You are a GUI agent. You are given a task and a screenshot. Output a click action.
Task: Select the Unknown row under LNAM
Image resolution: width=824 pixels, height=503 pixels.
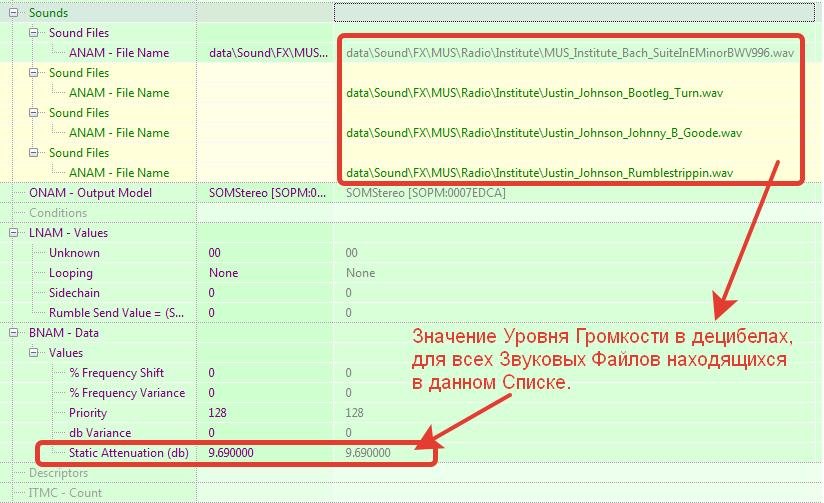pos(74,253)
